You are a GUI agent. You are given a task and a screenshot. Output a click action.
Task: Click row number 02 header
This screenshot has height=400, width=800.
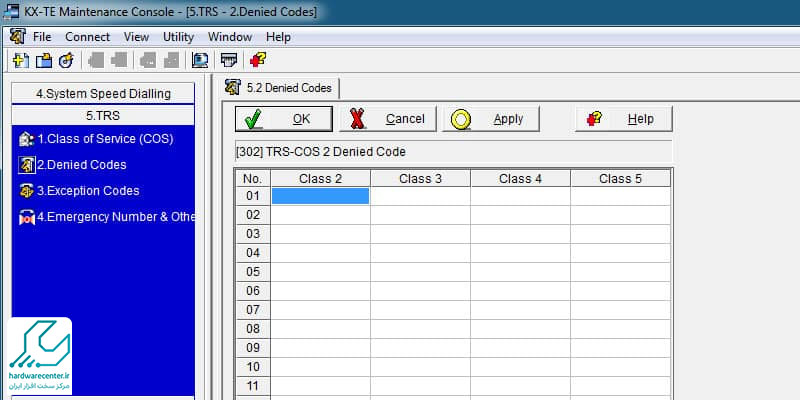pos(253,215)
